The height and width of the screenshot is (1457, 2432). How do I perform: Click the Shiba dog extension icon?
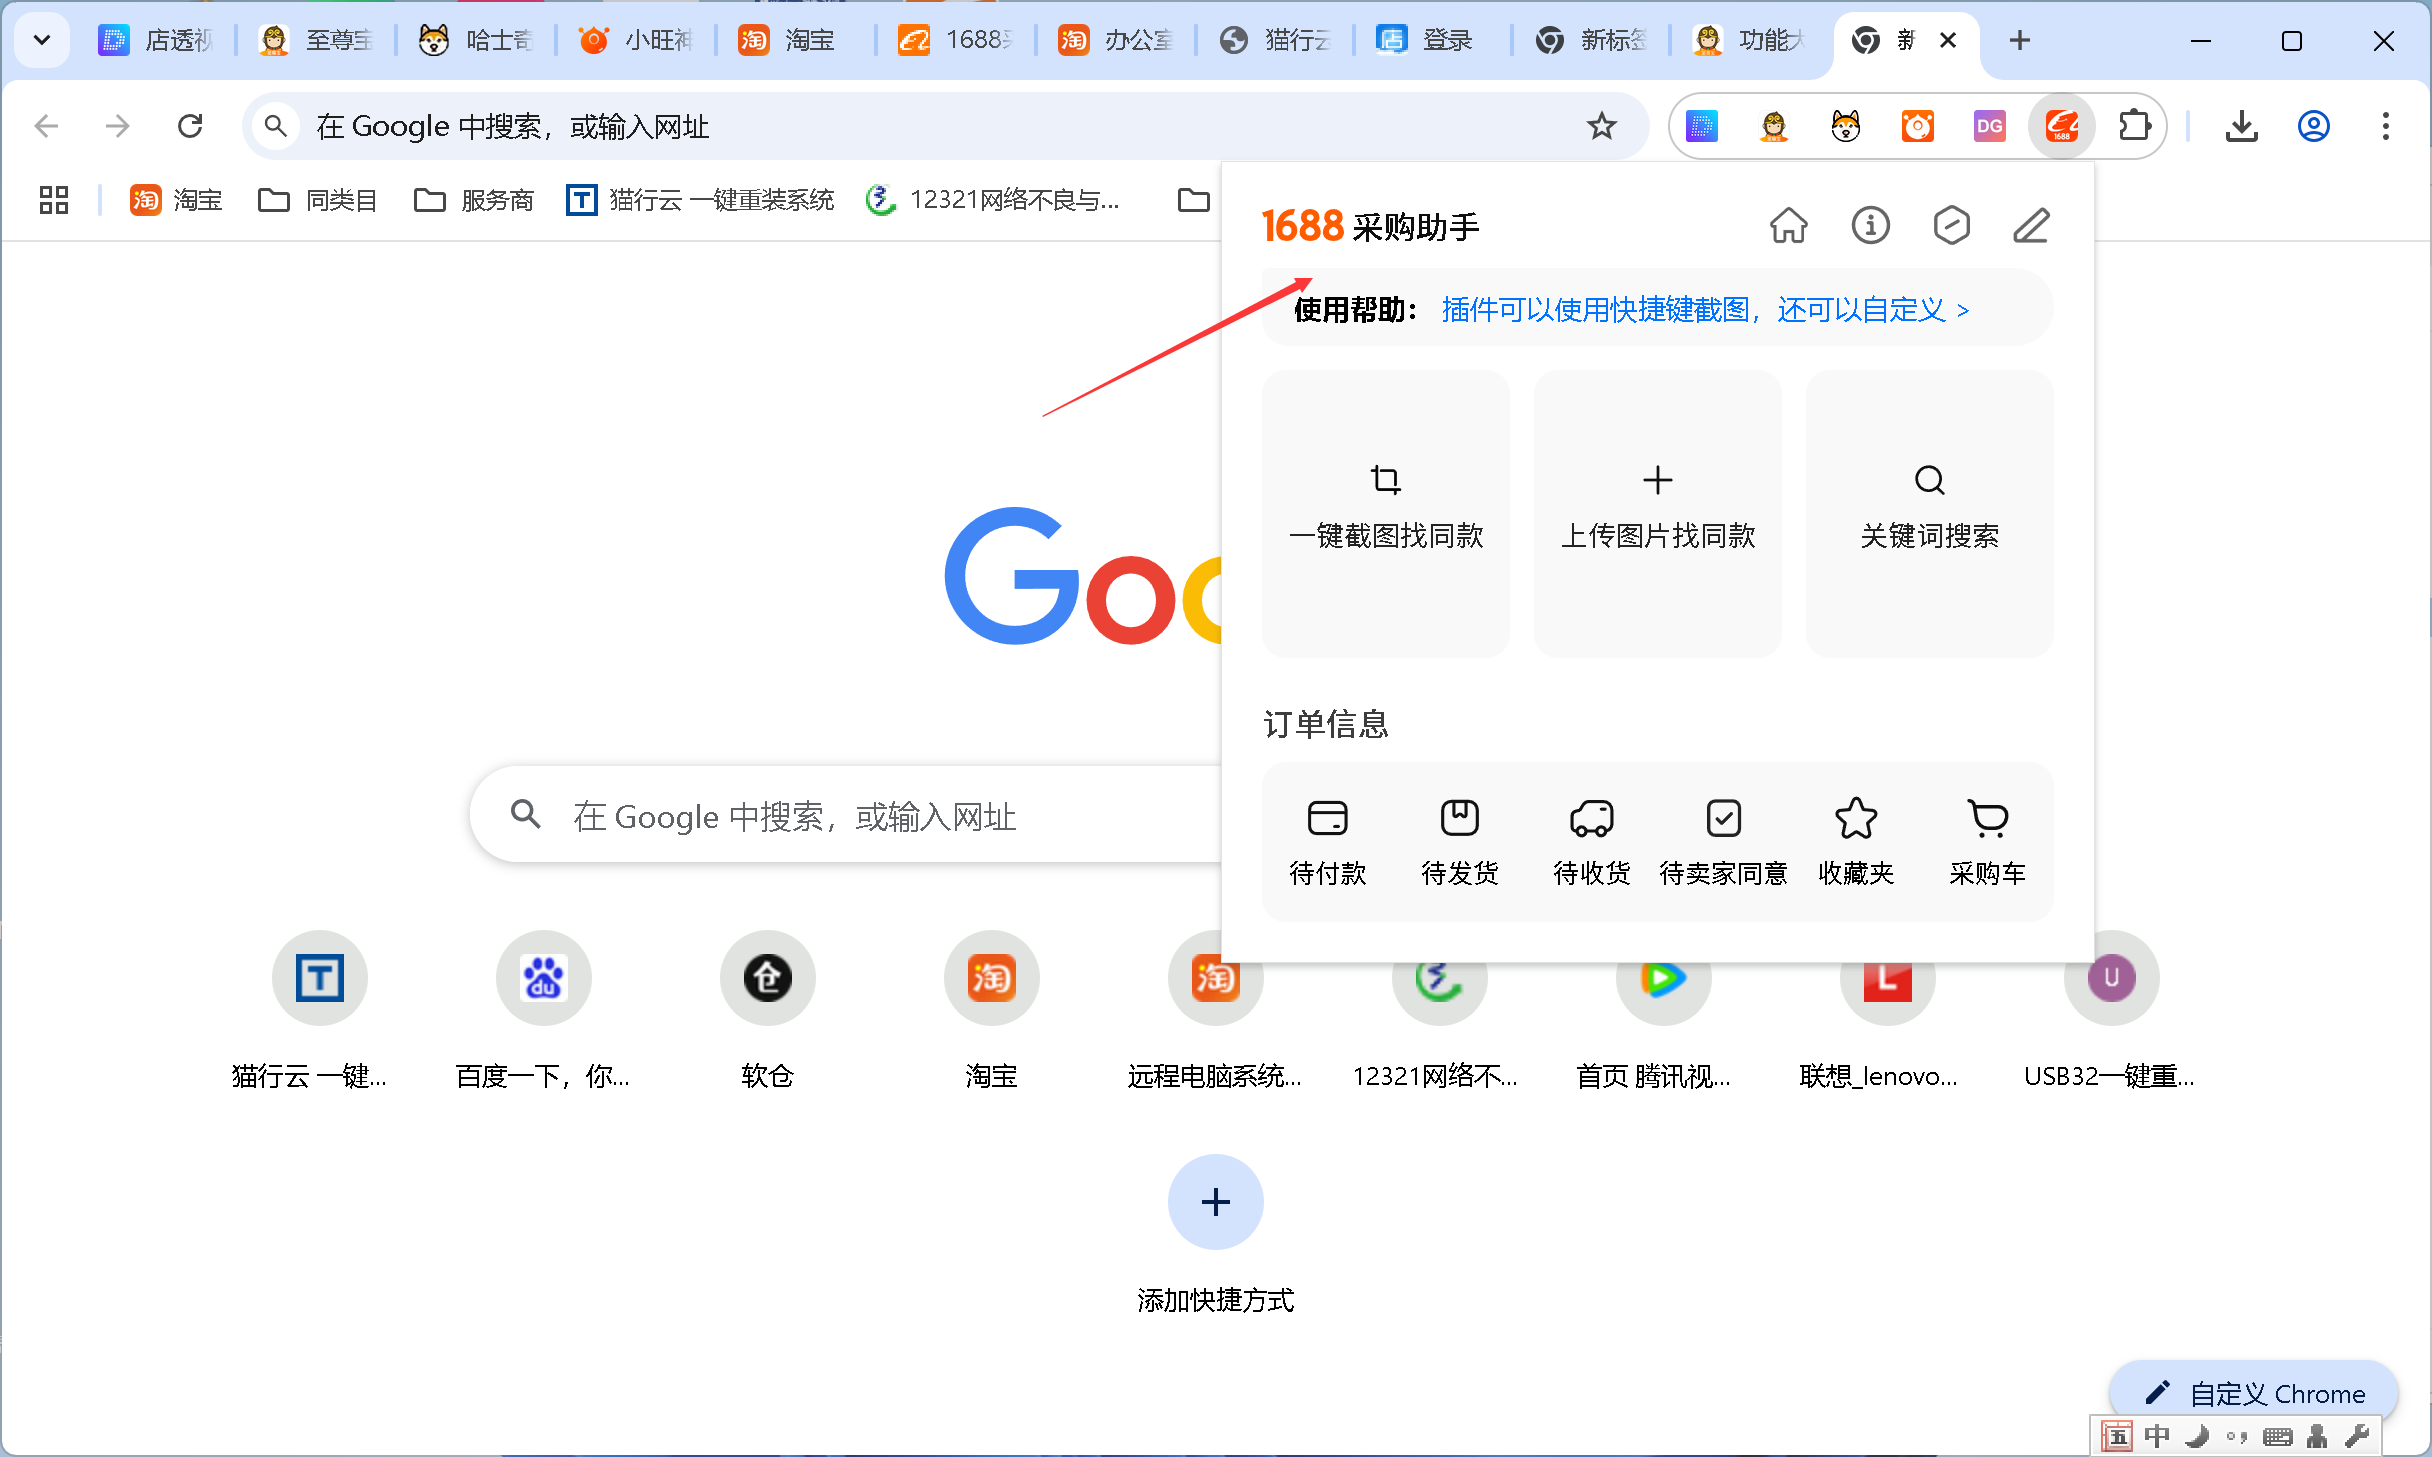click(1846, 126)
